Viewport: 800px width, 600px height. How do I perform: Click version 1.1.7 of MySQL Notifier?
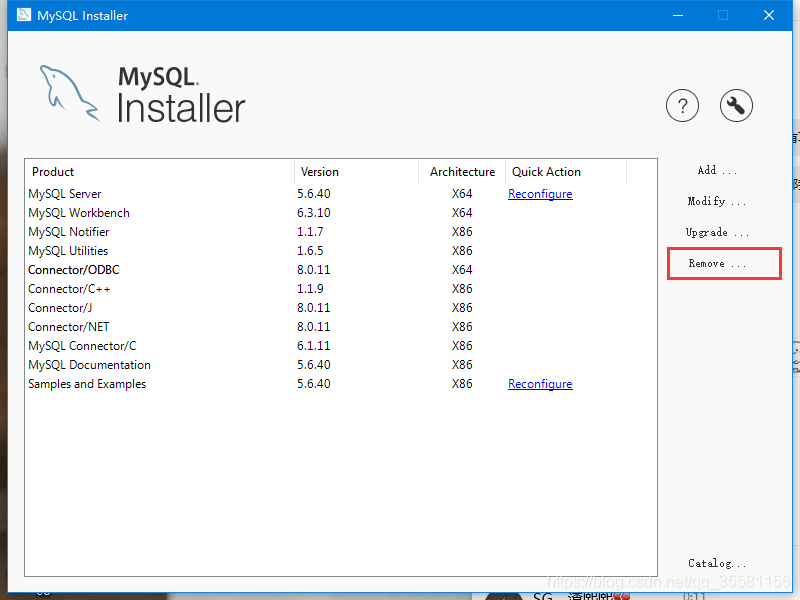click(x=310, y=232)
